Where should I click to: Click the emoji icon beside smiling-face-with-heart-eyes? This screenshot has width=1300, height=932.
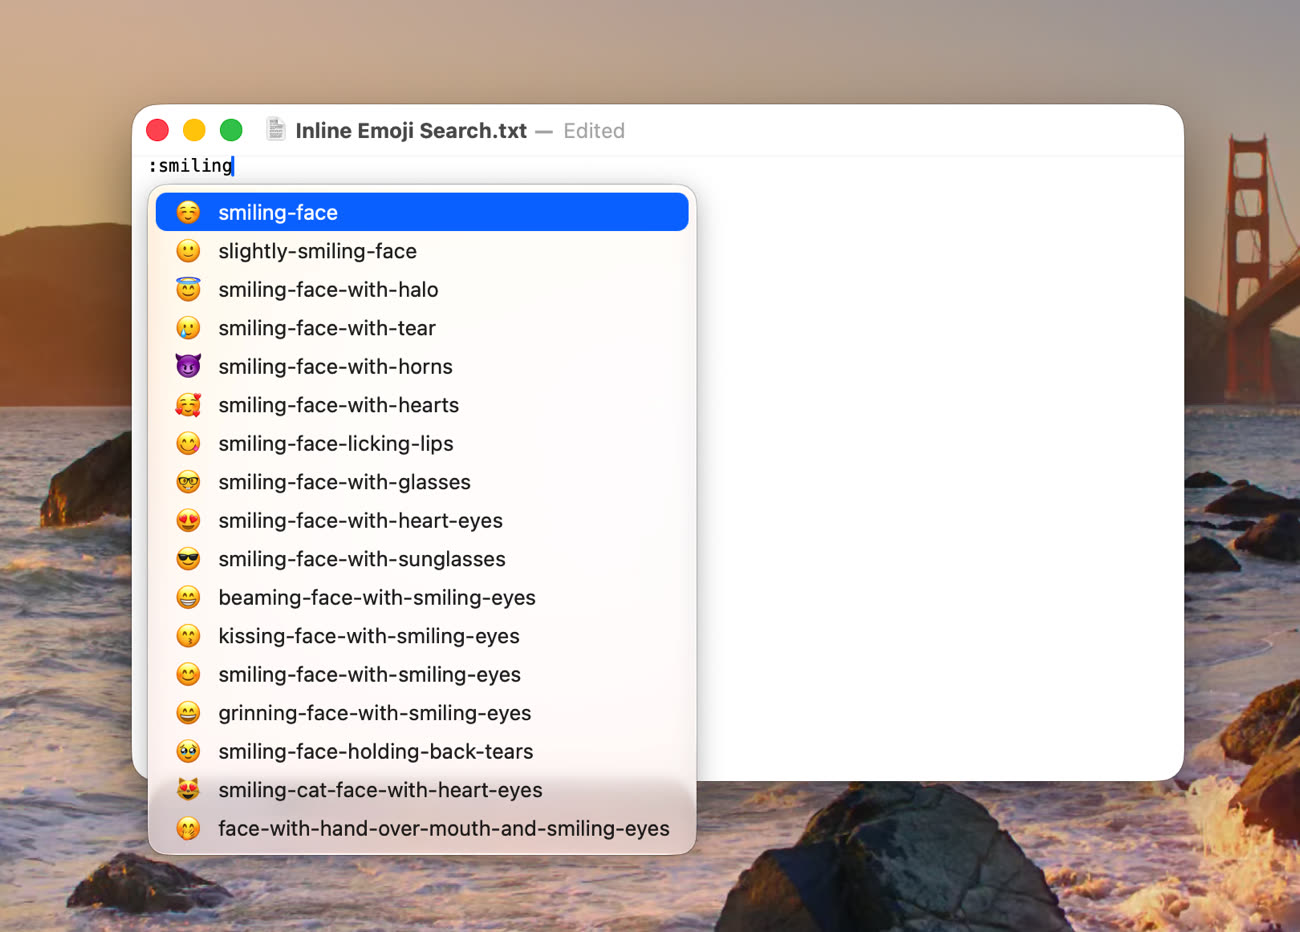point(188,520)
